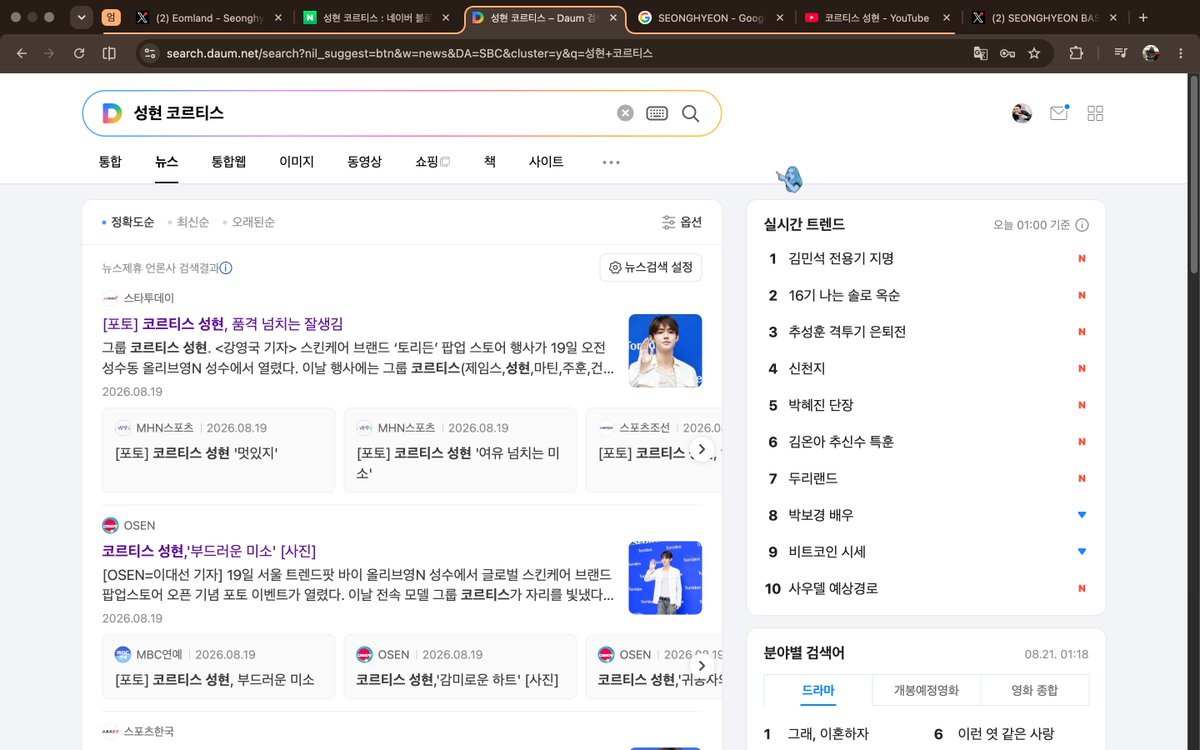Click trending keyword 비트코인 시세
This screenshot has height=750, width=1200.
(827, 552)
